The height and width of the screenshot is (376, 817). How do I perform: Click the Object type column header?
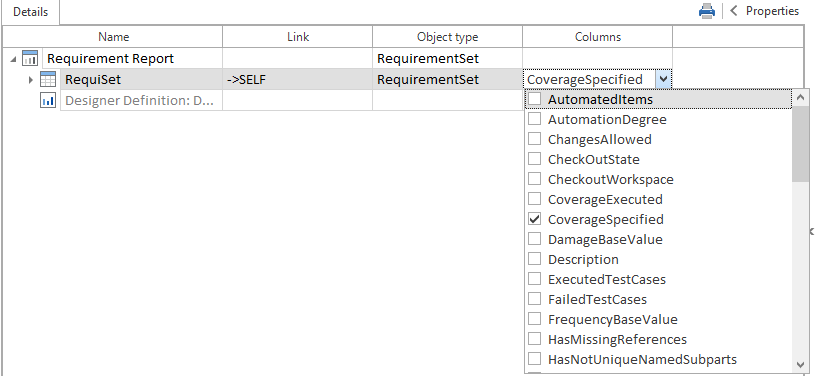(448, 37)
